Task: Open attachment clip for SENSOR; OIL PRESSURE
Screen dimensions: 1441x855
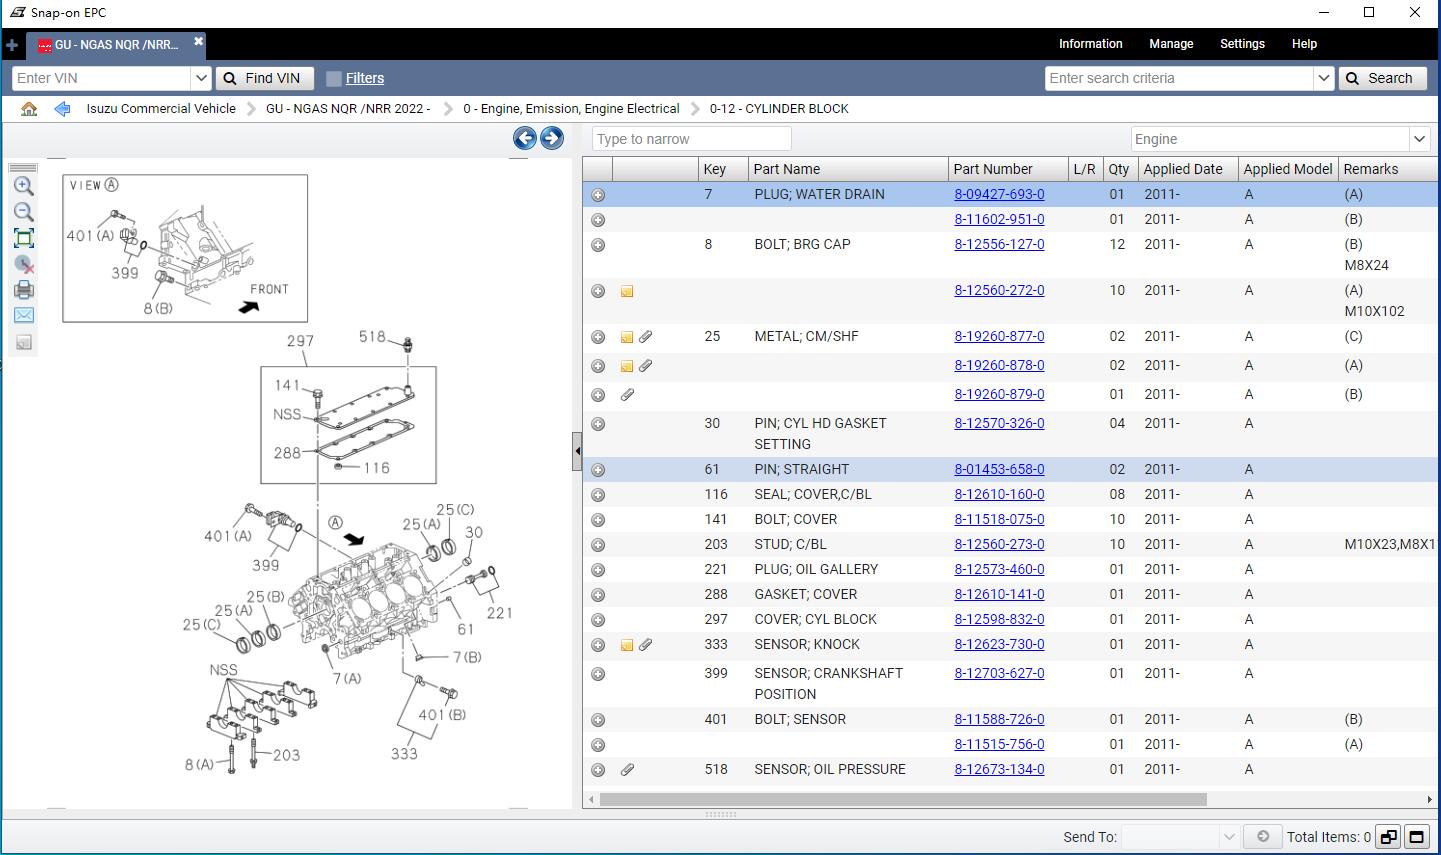Action: point(627,770)
